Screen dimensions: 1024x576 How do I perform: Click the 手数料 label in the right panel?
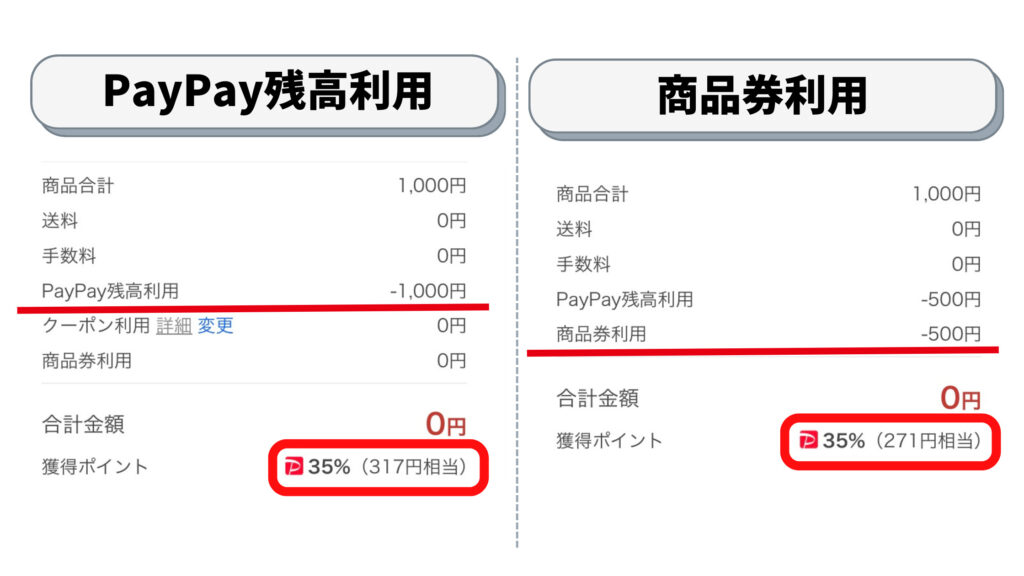click(583, 264)
